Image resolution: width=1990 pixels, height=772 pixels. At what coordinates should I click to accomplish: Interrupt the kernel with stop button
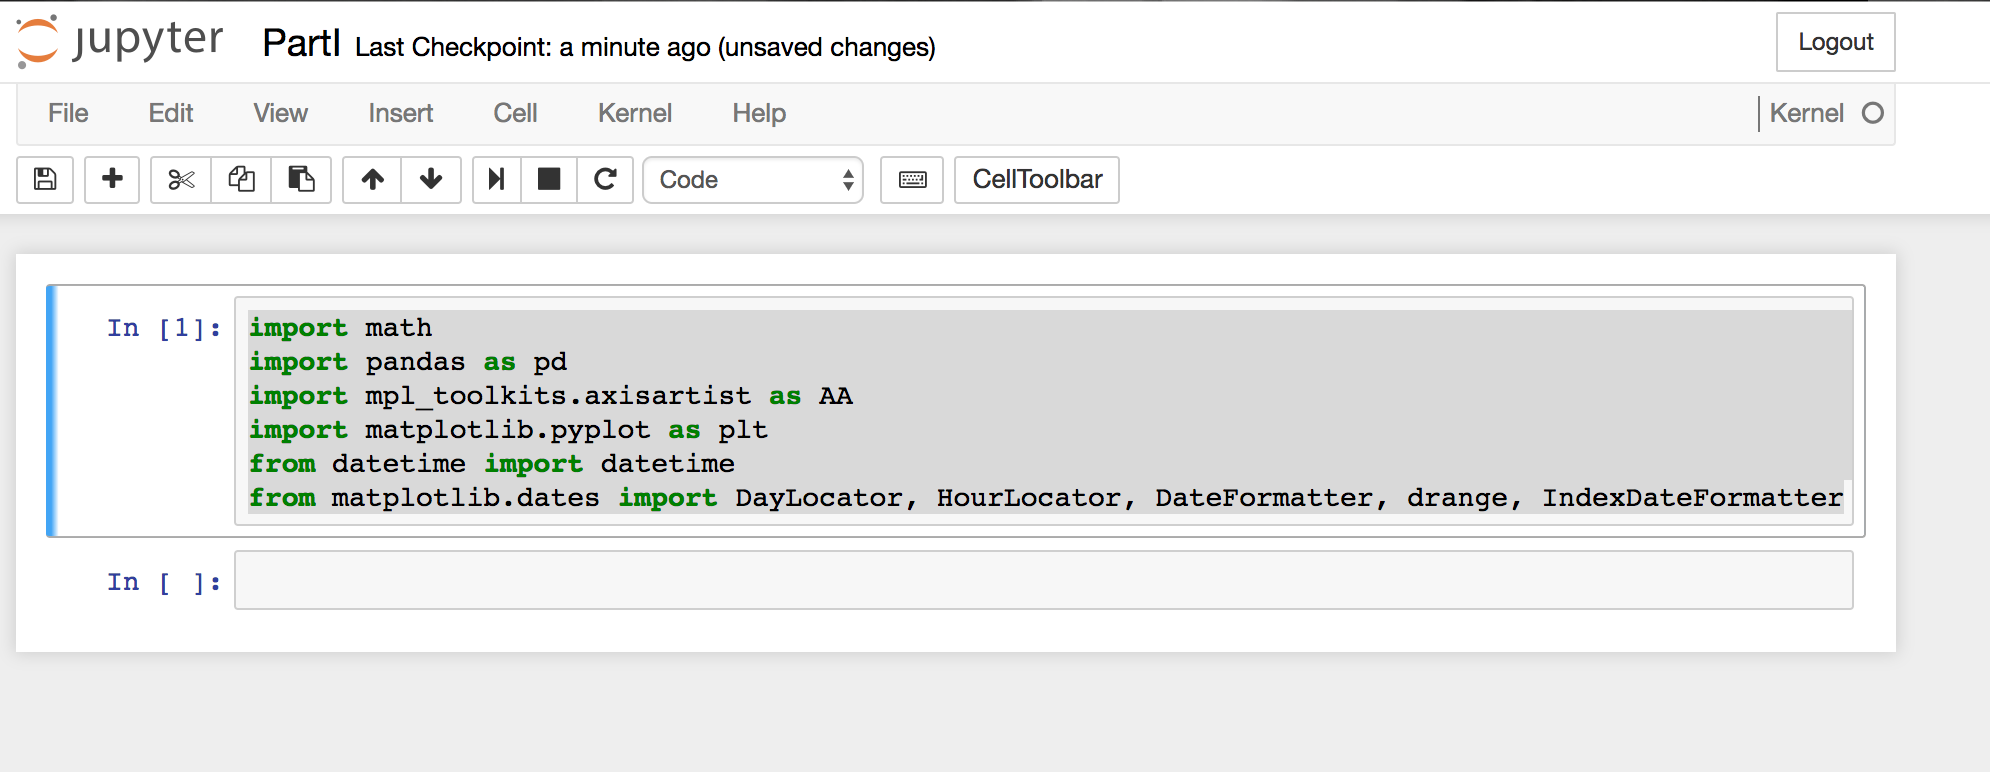click(549, 180)
